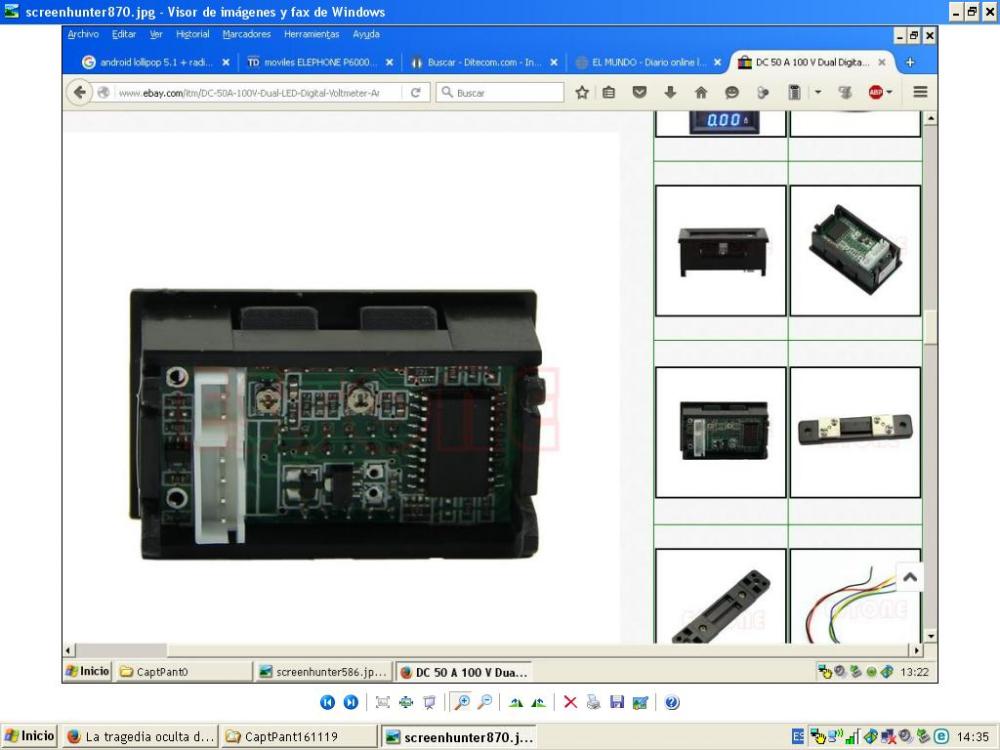Click the Zoom Out magnifier icon
This screenshot has height=750, width=1000.
[x=485, y=702]
